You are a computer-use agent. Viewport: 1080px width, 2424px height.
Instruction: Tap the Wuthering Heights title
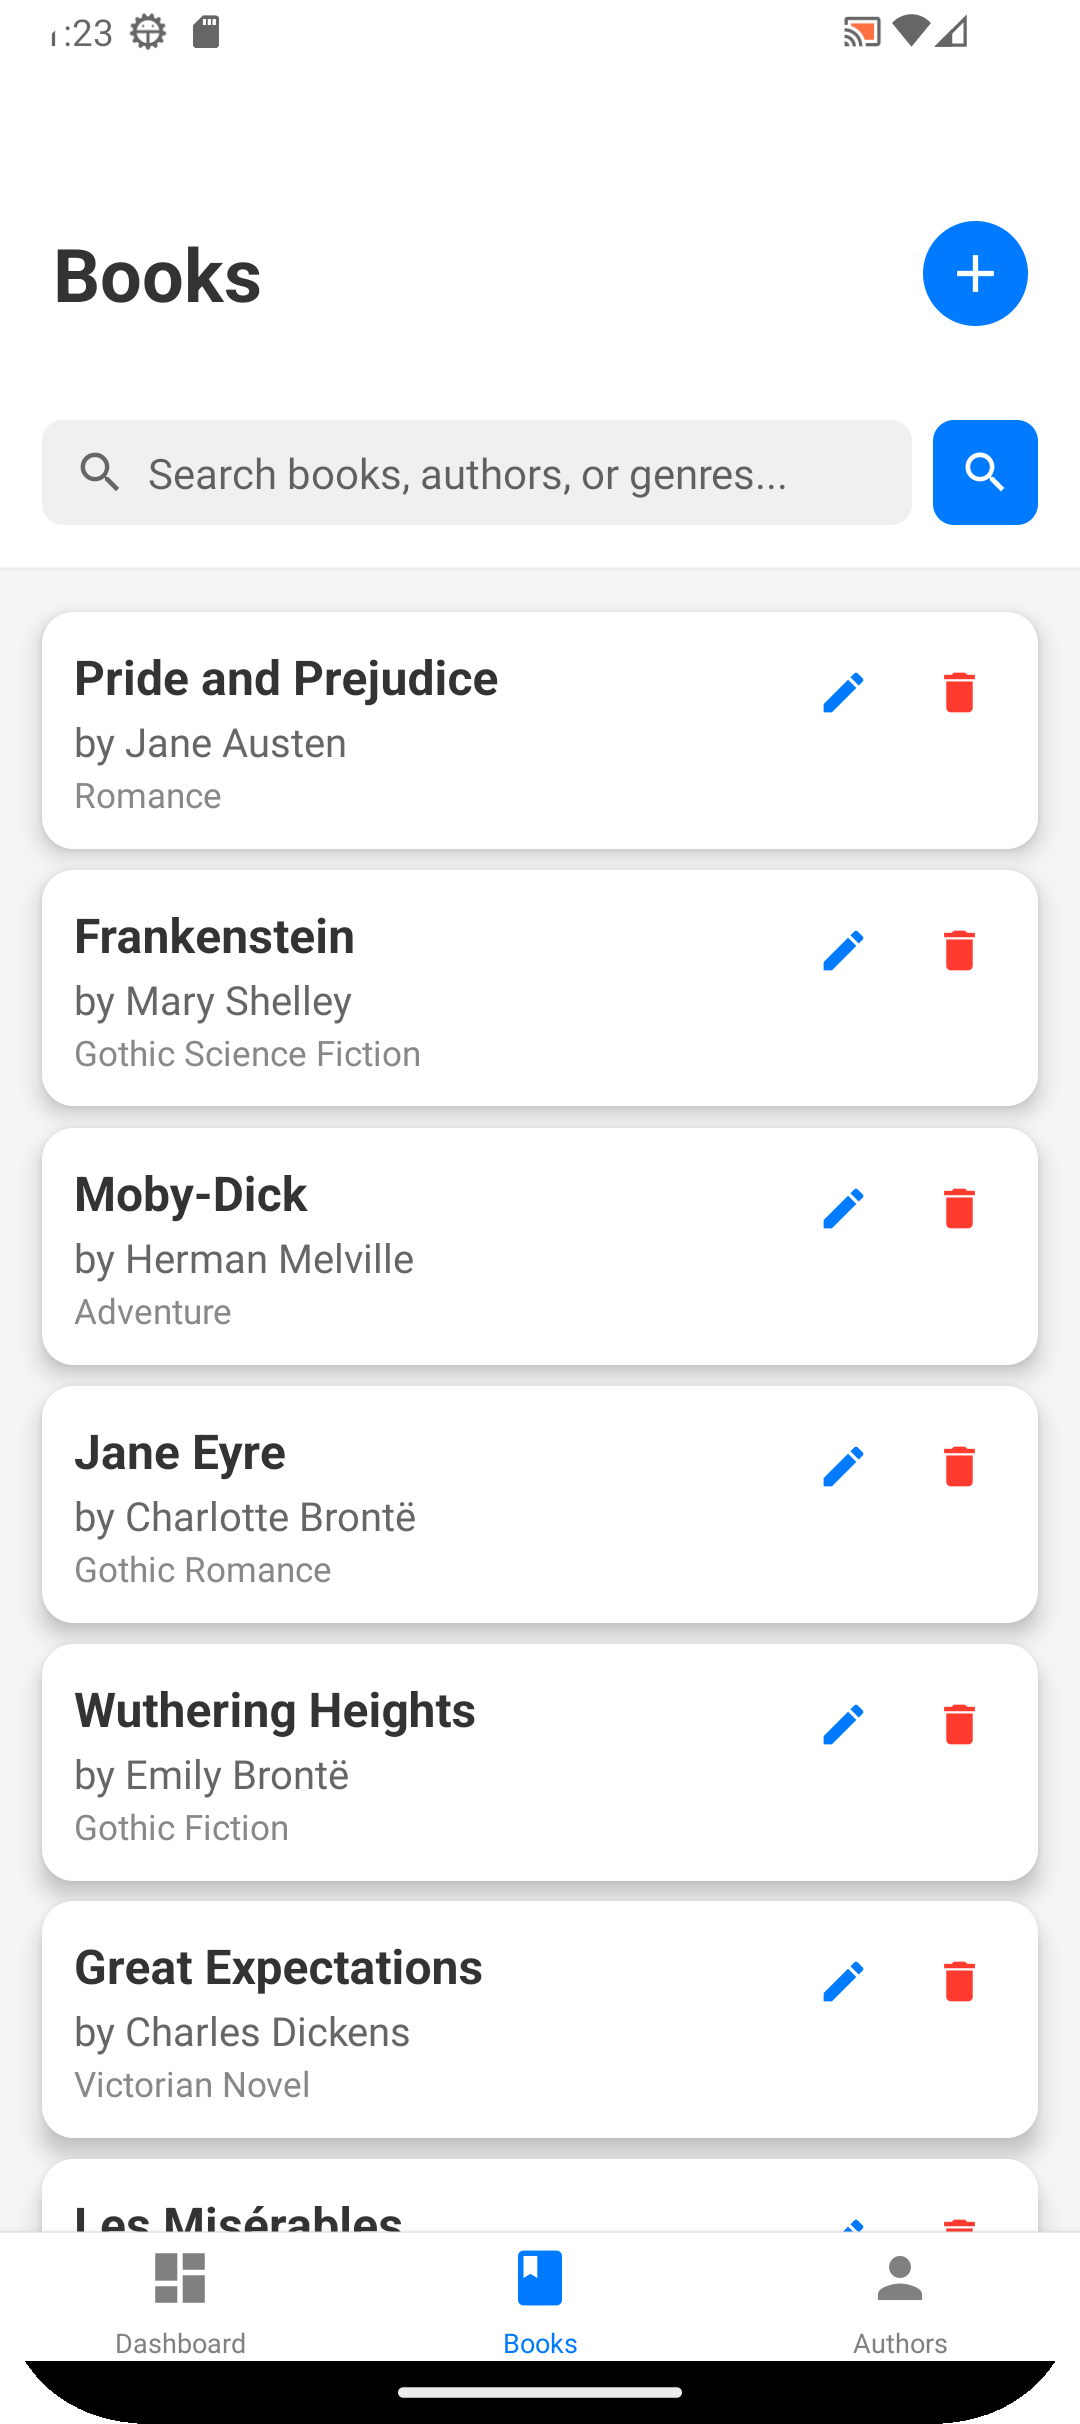(275, 1711)
